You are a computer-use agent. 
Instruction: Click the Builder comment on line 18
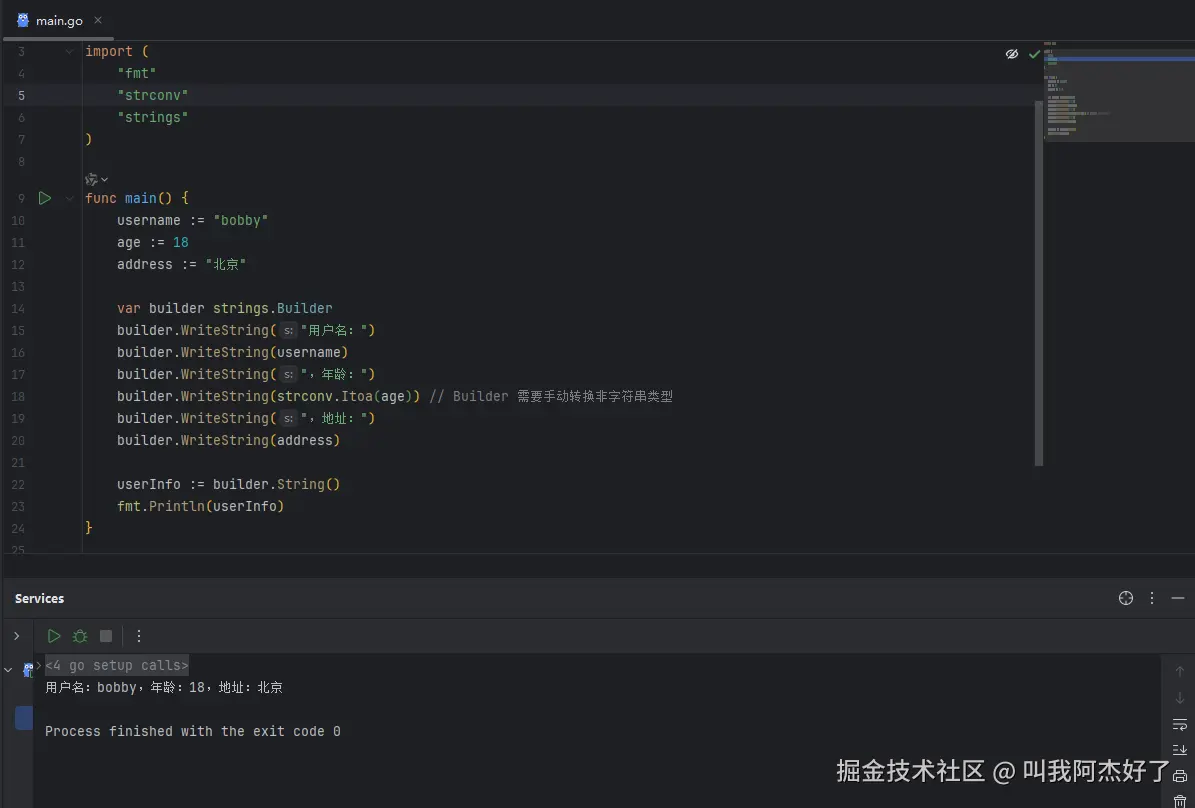550,396
